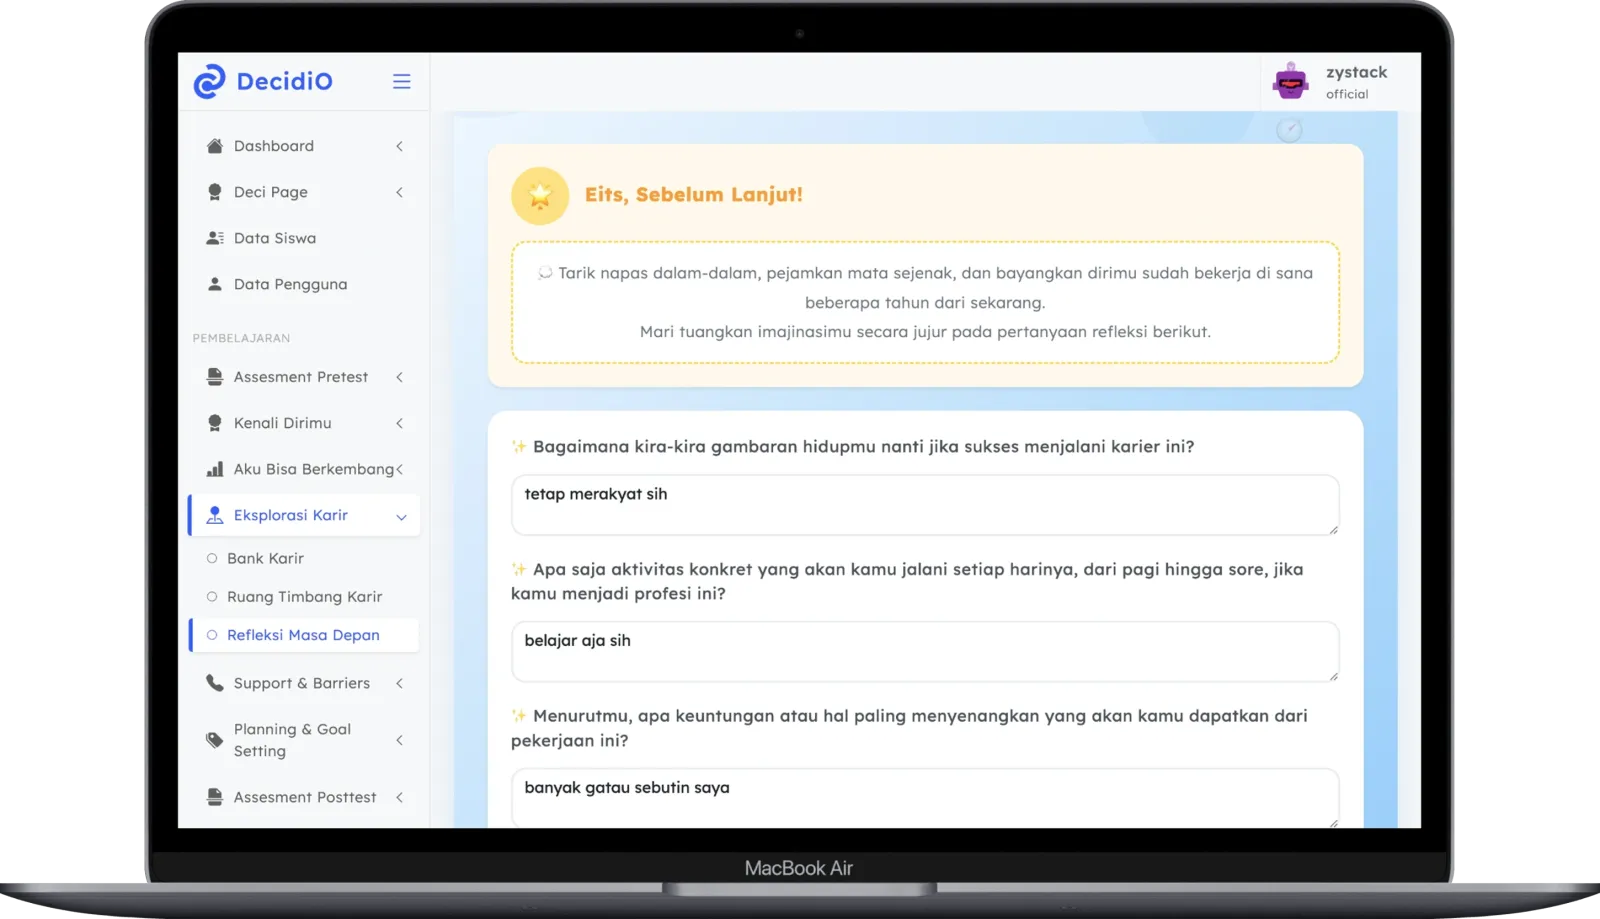Viewport: 1600px width, 919px height.
Task: Expand the Deci Page chevron
Action: point(399,192)
